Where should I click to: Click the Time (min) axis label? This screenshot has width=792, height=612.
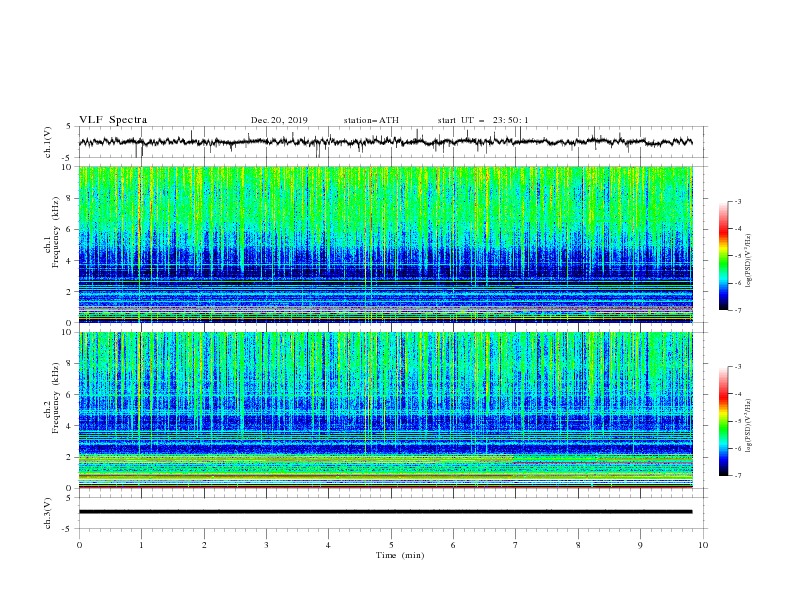(400, 555)
